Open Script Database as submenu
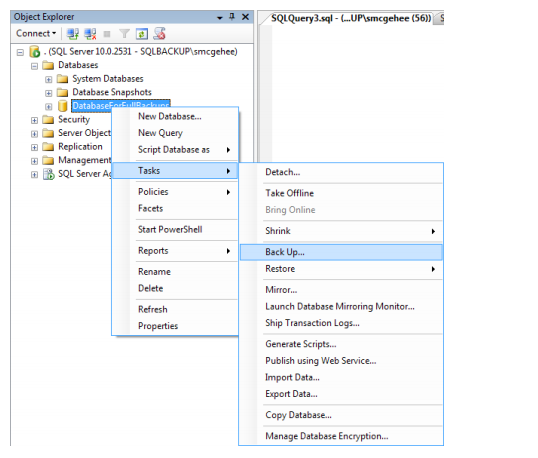 pyautogui.click(x=175, y=150)
